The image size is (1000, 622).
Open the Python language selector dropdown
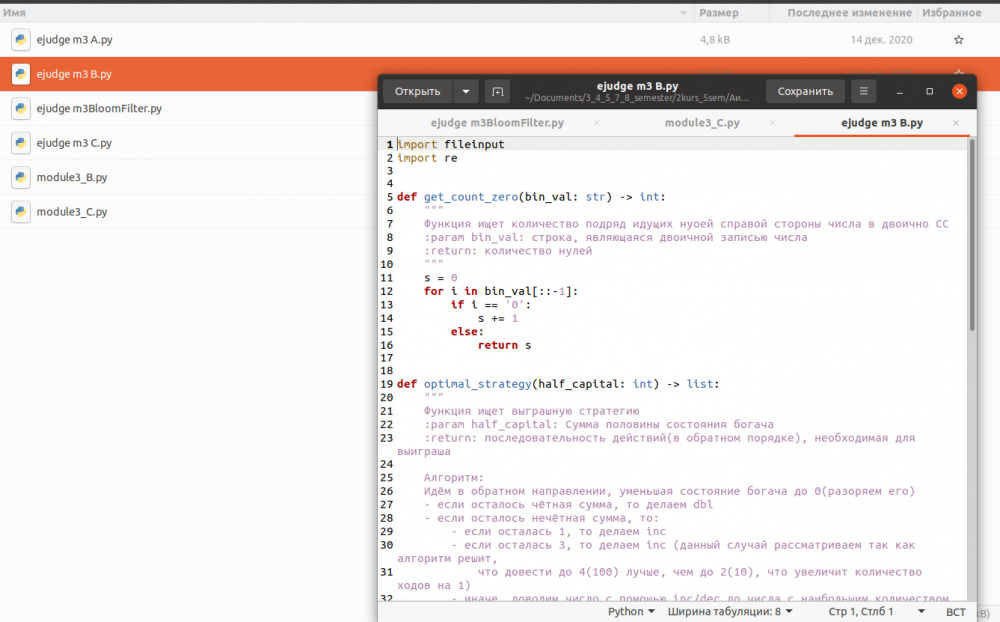coord(631,611)
